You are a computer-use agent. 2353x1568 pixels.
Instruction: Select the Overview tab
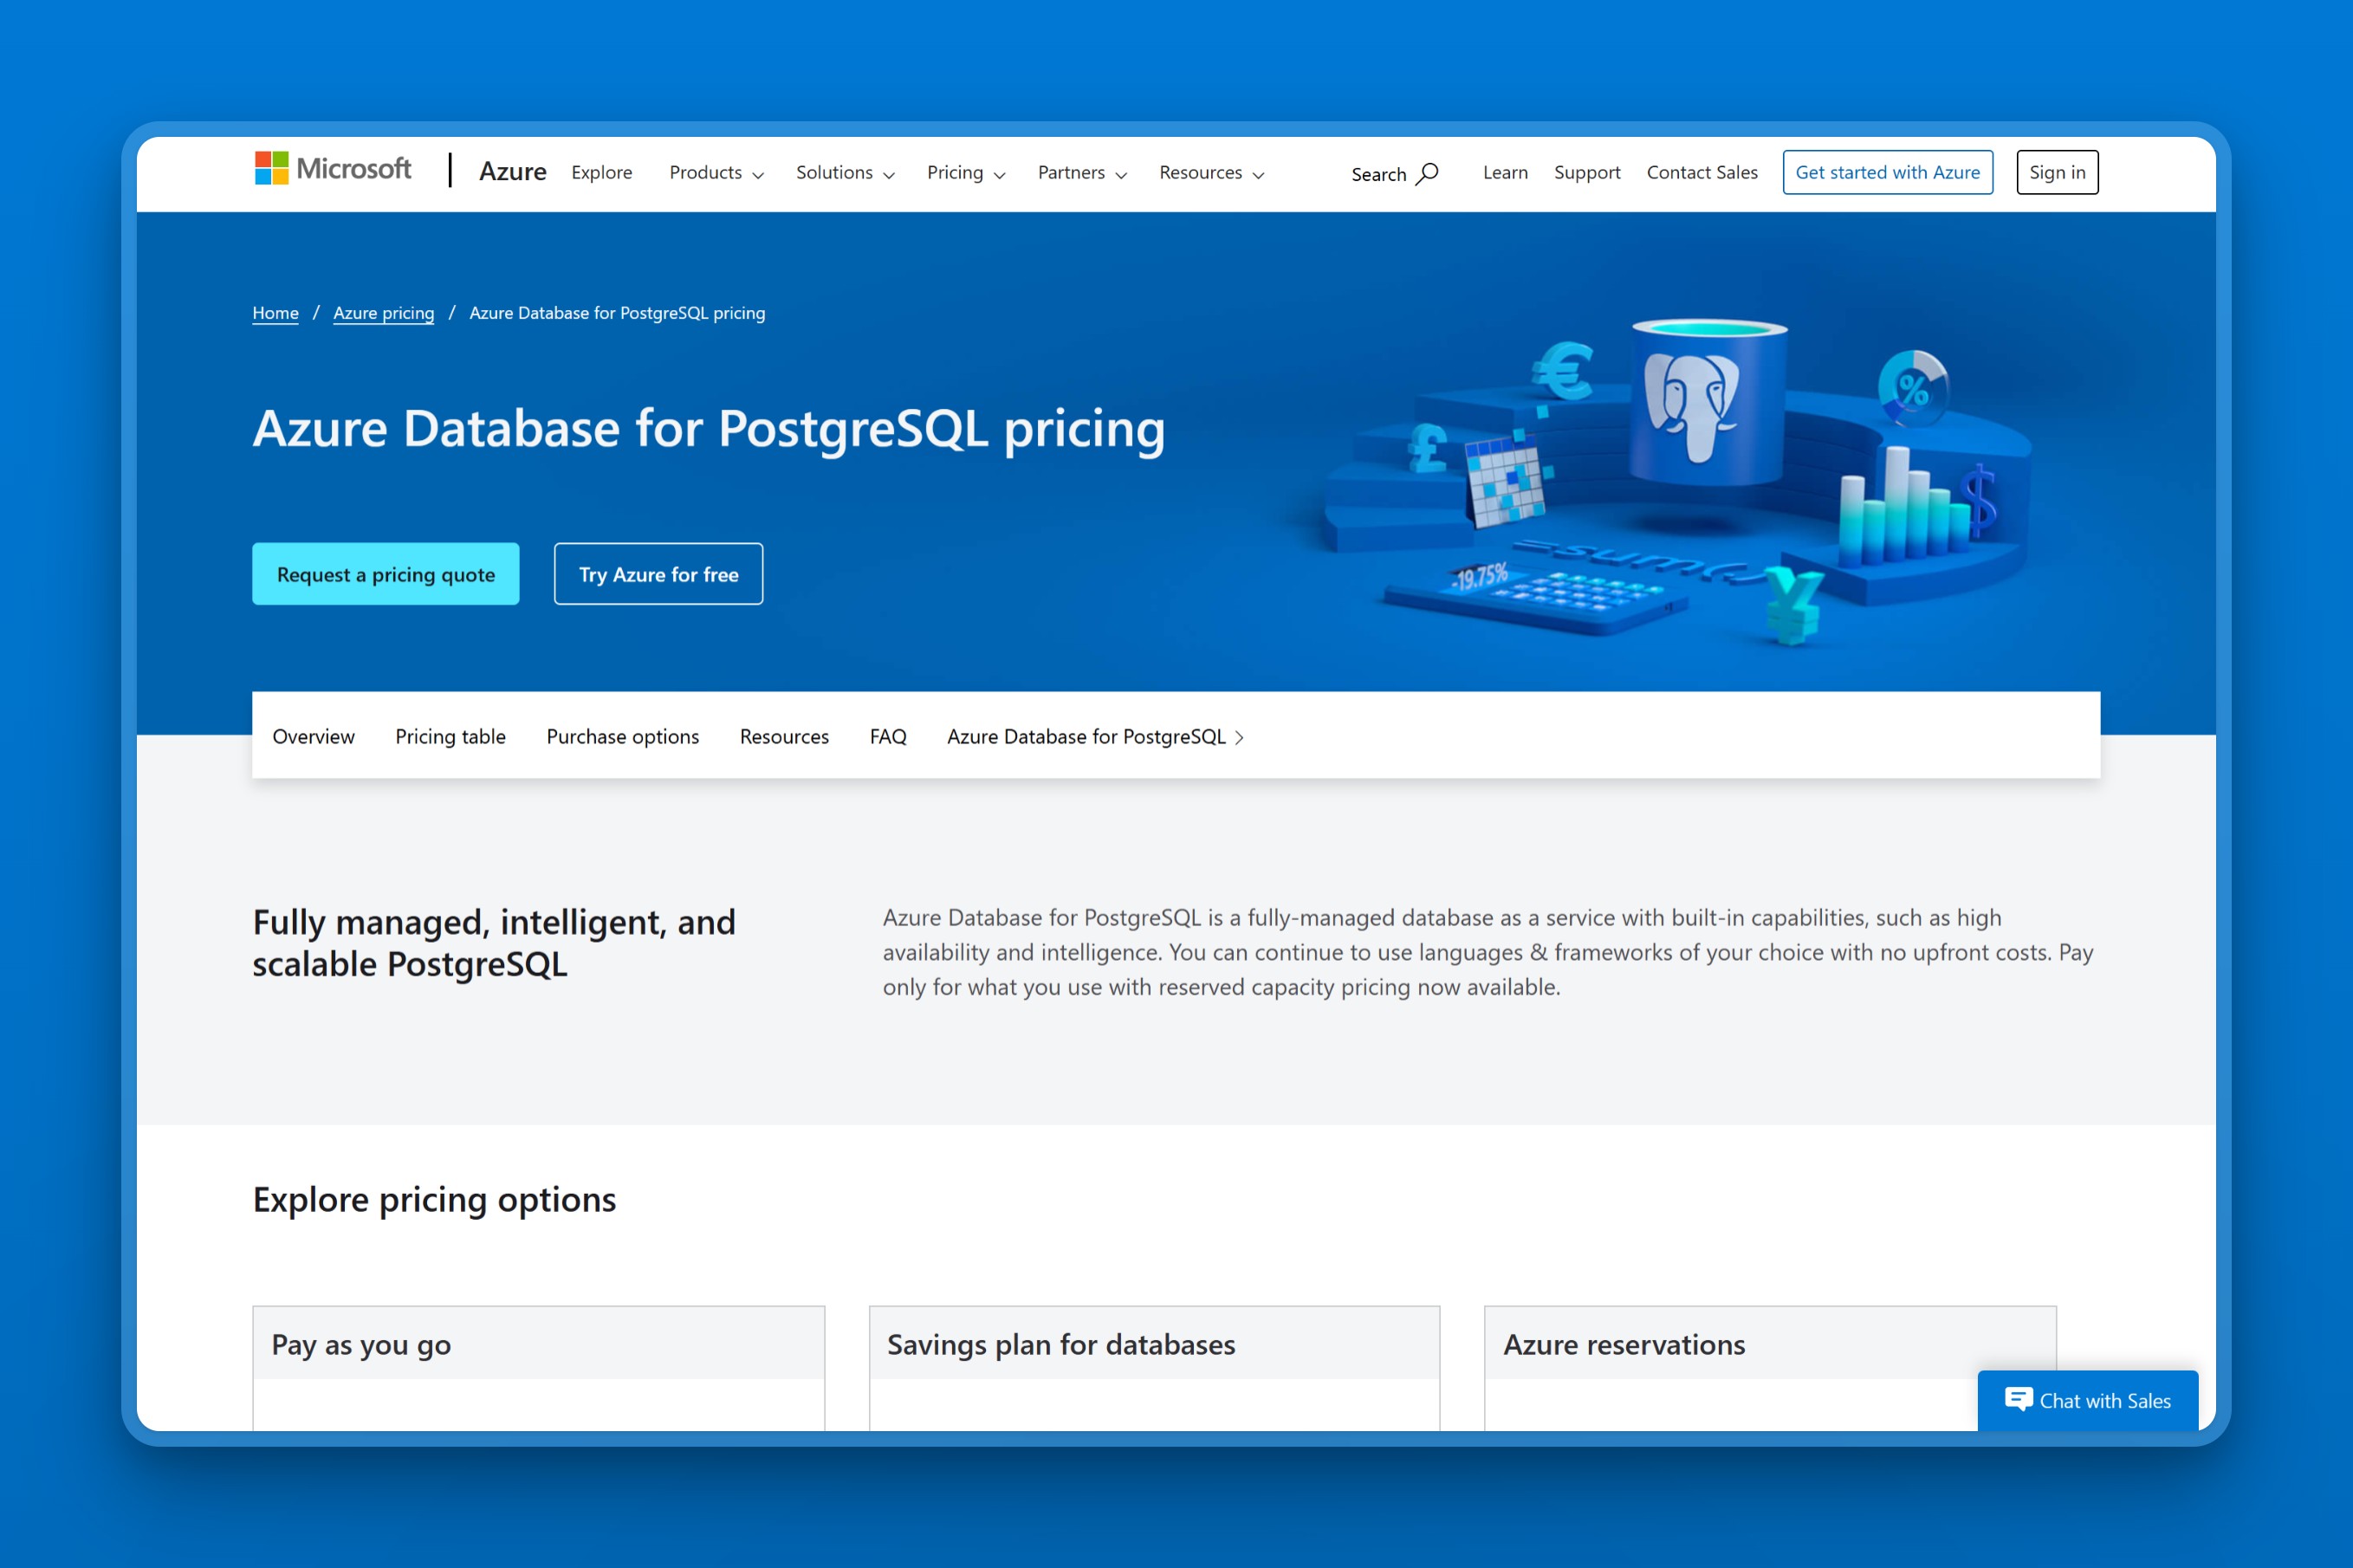click(313, 736)
